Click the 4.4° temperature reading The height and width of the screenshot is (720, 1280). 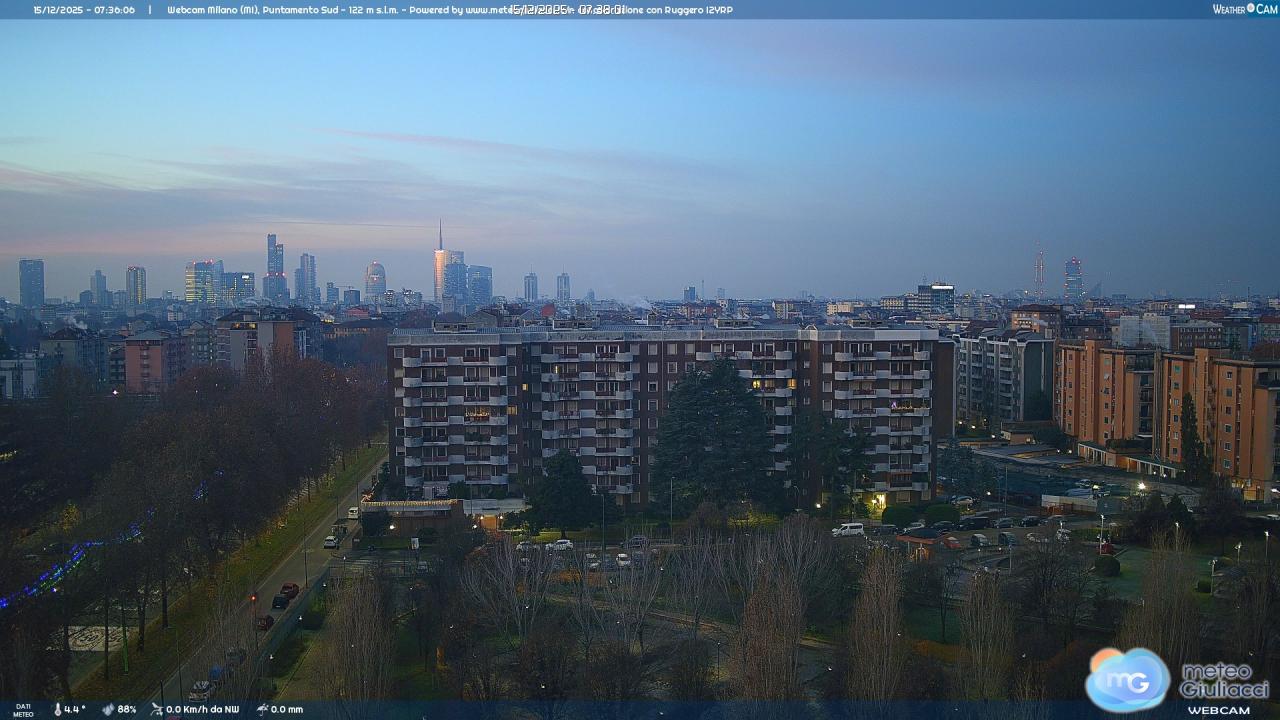point(75,709)
